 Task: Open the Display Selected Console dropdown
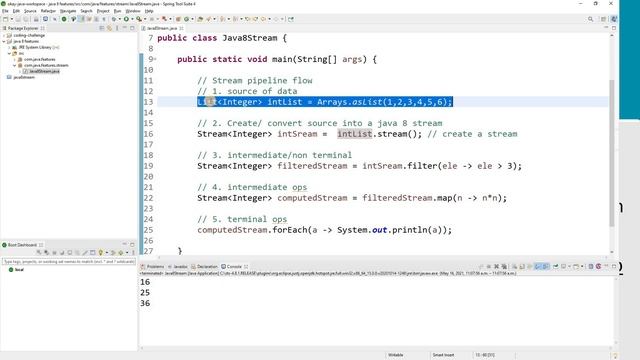click(x=569, y=267)
